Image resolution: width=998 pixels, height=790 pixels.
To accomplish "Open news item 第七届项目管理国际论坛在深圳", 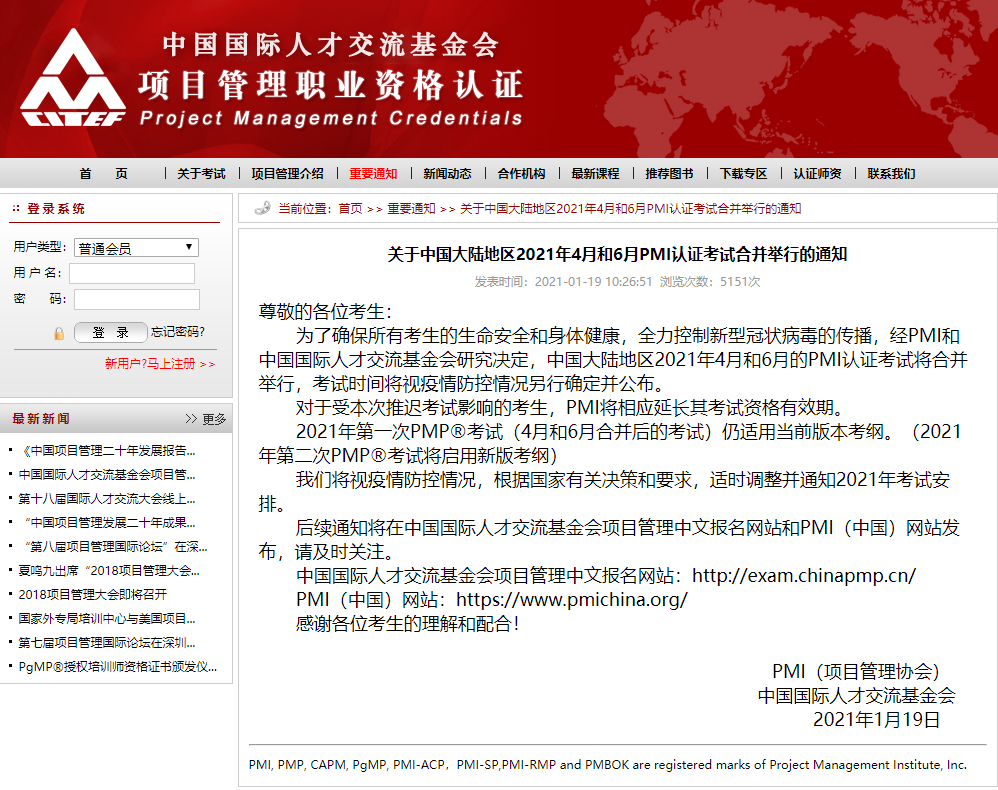I will [107, 643].
